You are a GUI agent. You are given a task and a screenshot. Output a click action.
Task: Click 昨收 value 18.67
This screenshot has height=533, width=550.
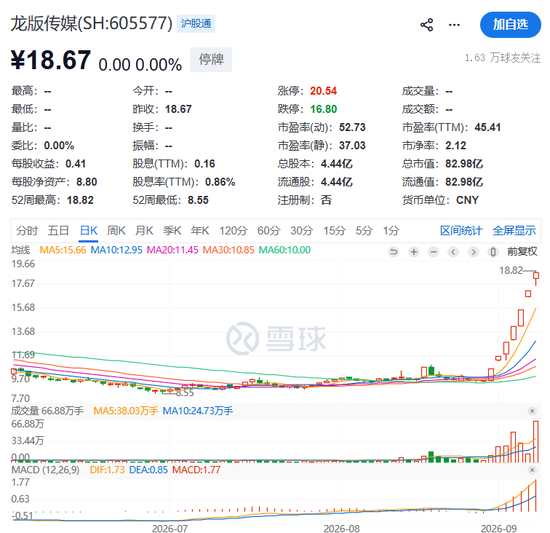coord(179,109)
